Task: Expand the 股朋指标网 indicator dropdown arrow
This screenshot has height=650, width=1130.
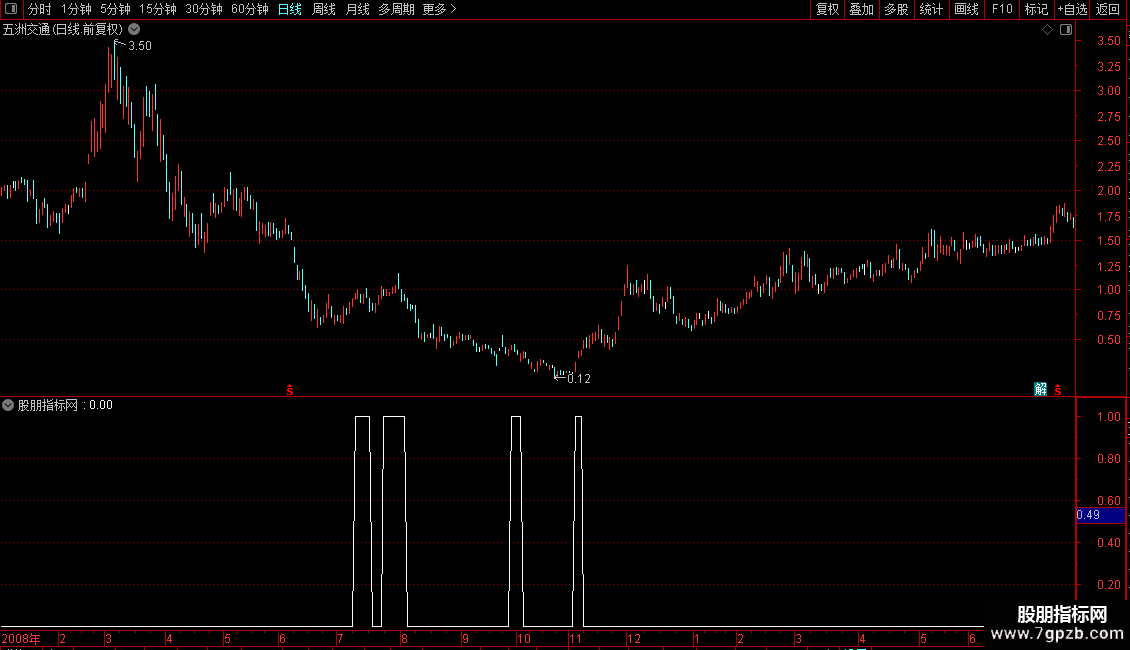Action: click(8, 405)
